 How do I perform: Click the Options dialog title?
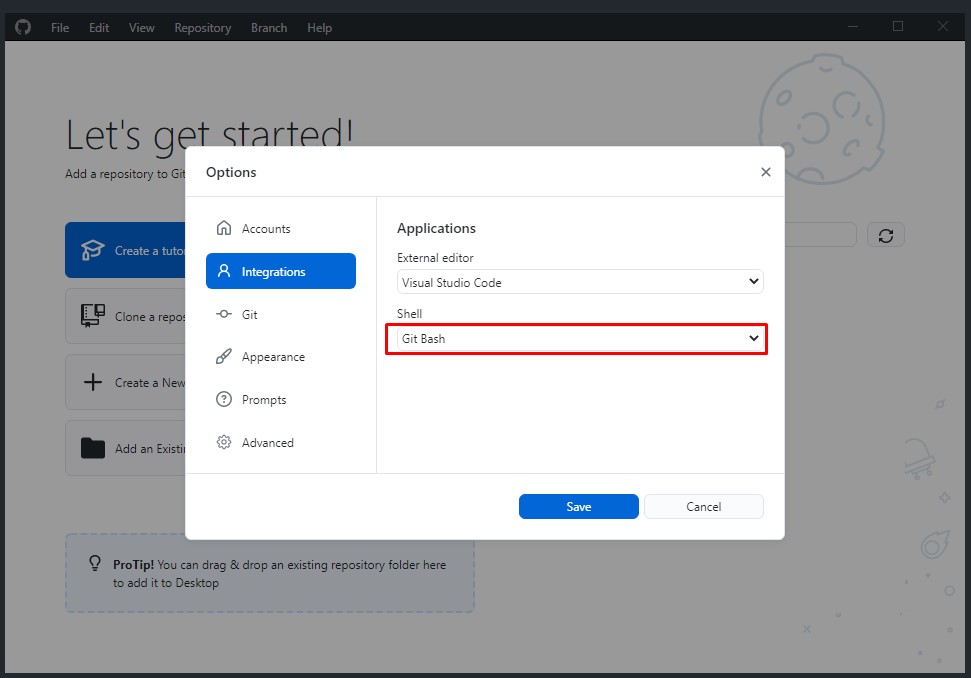pos(231,172)
